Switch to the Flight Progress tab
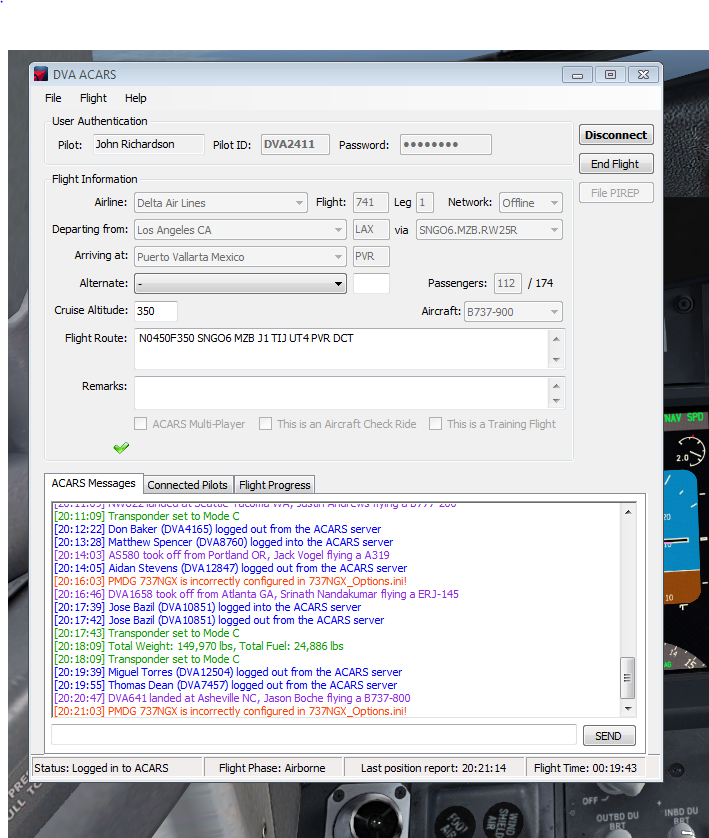Viewport: 709px width, 838px height. click(x=275, y=485)
